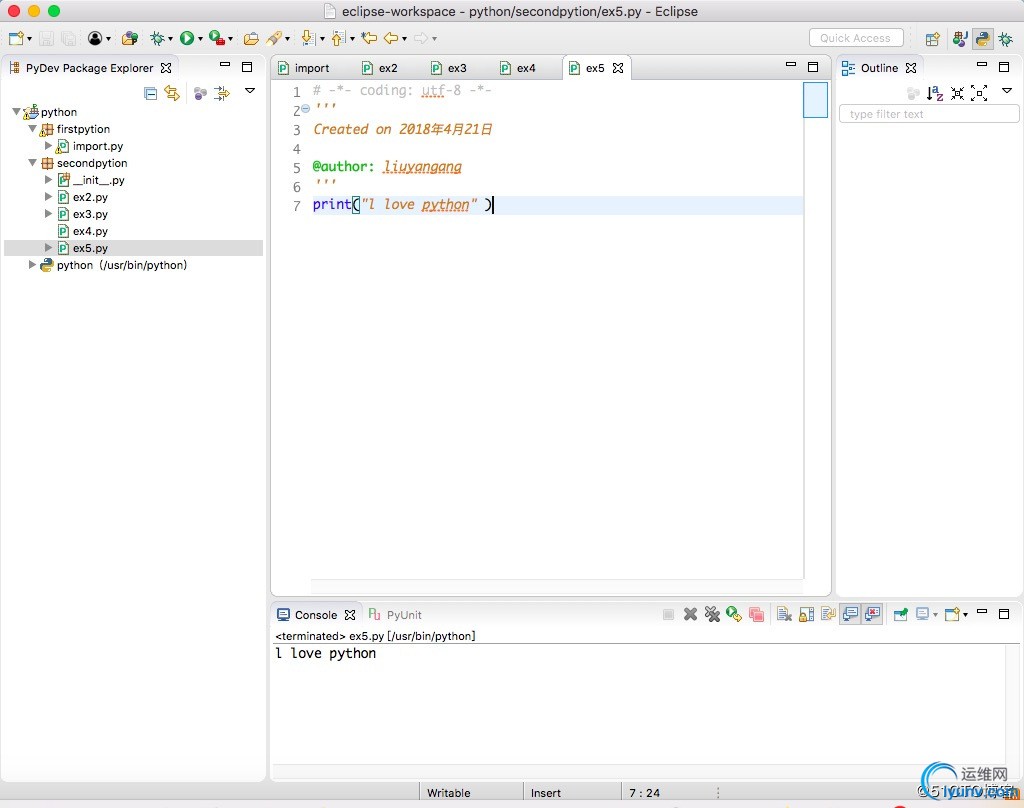
Task: Toggle show console on standard output change
Action: (850, 614)
